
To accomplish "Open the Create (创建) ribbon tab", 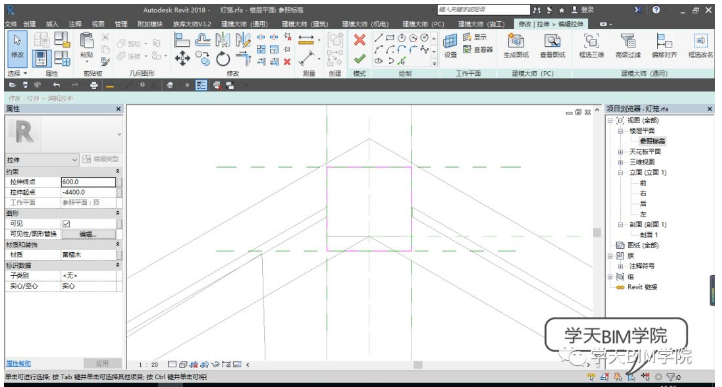I will [29, 24].
